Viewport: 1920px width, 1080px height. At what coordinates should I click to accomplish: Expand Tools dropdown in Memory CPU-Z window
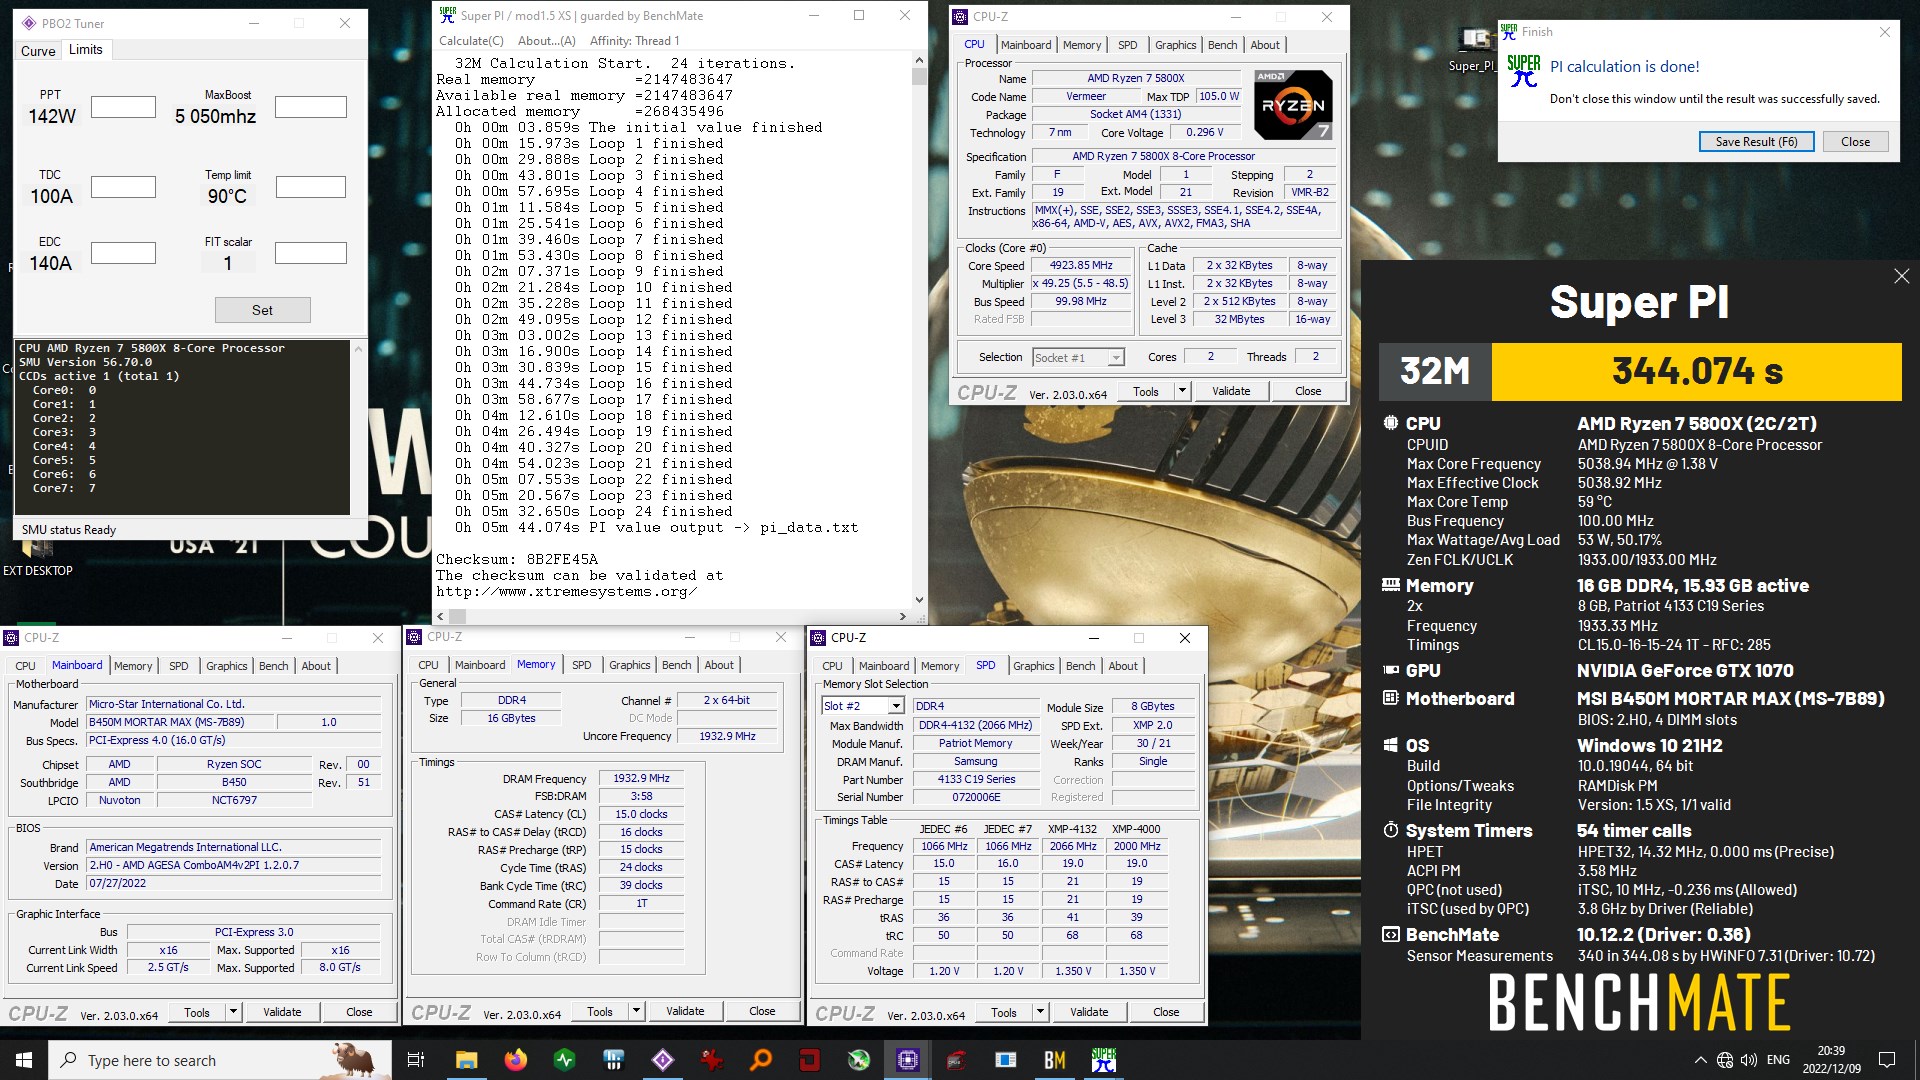636,1011
